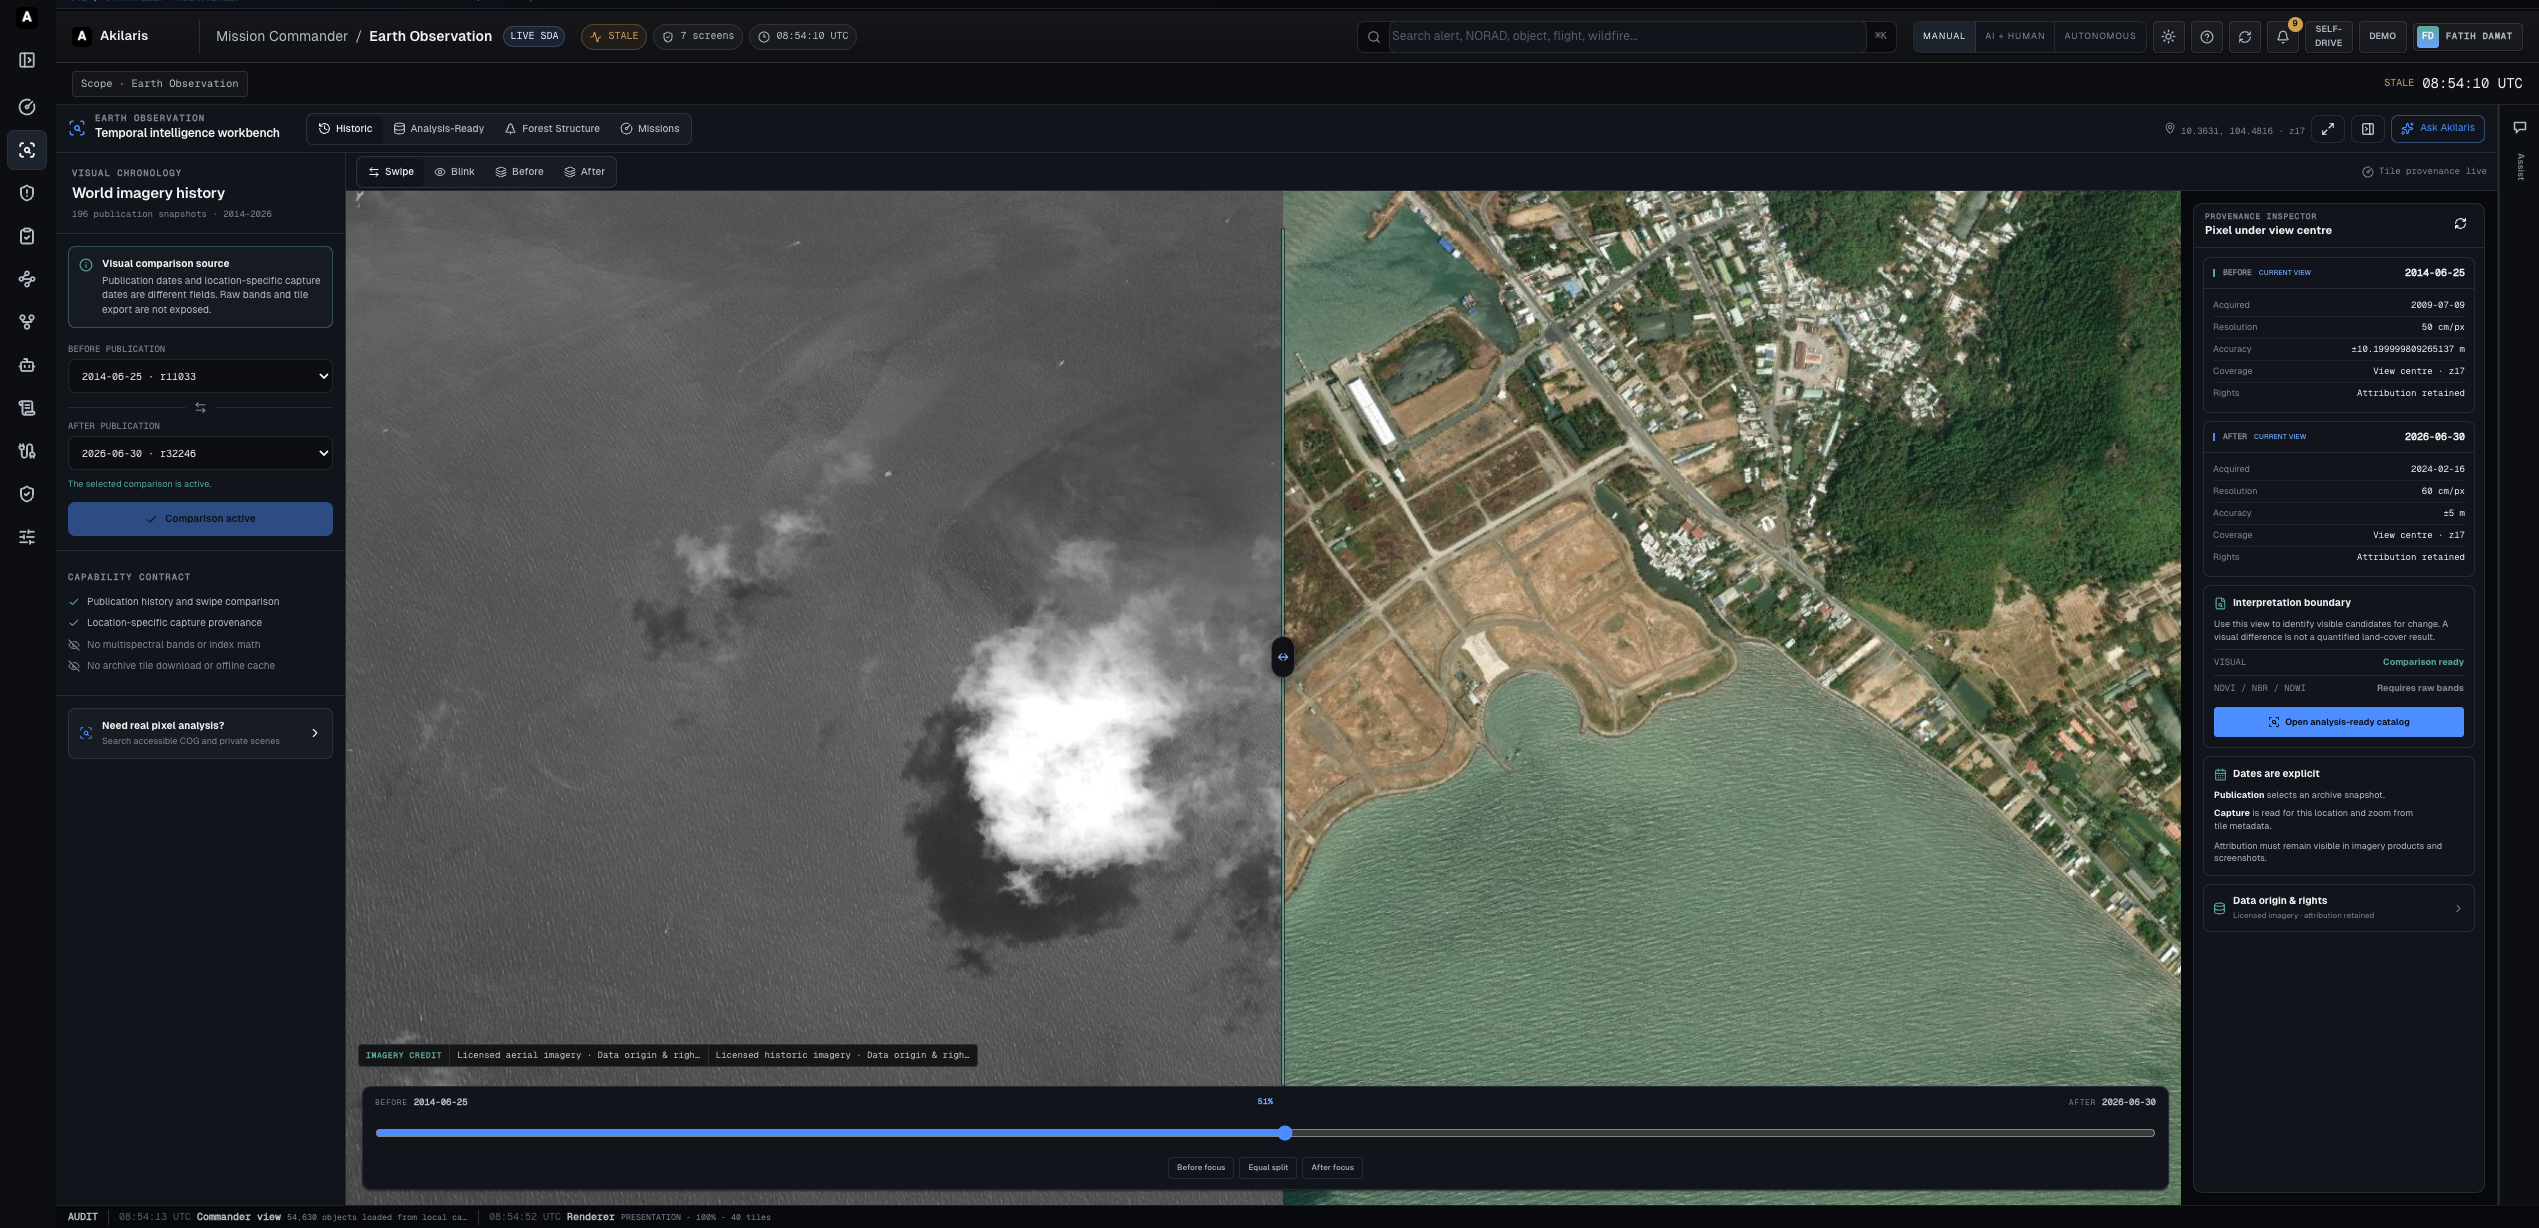Click the Comparison active button
The image size is (2539, 1228).
[200, 519]
